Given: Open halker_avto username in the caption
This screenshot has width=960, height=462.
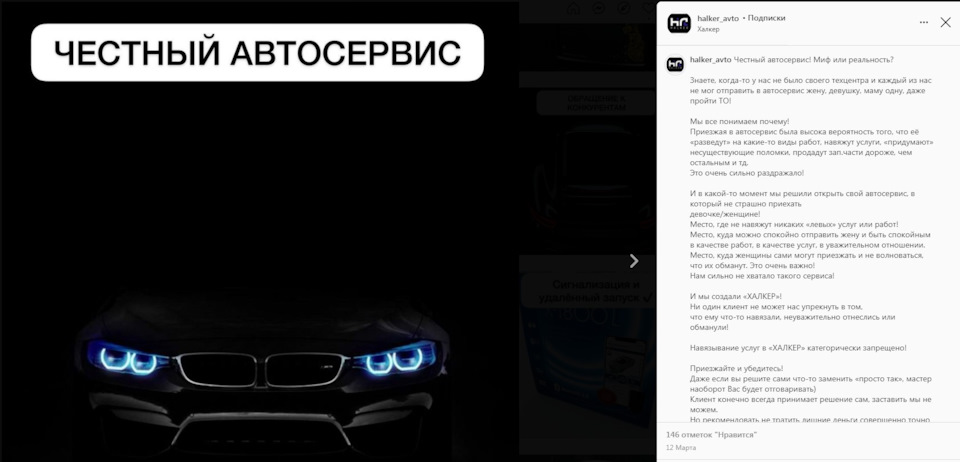Looking at the screenshot, I should coord(710,59).
